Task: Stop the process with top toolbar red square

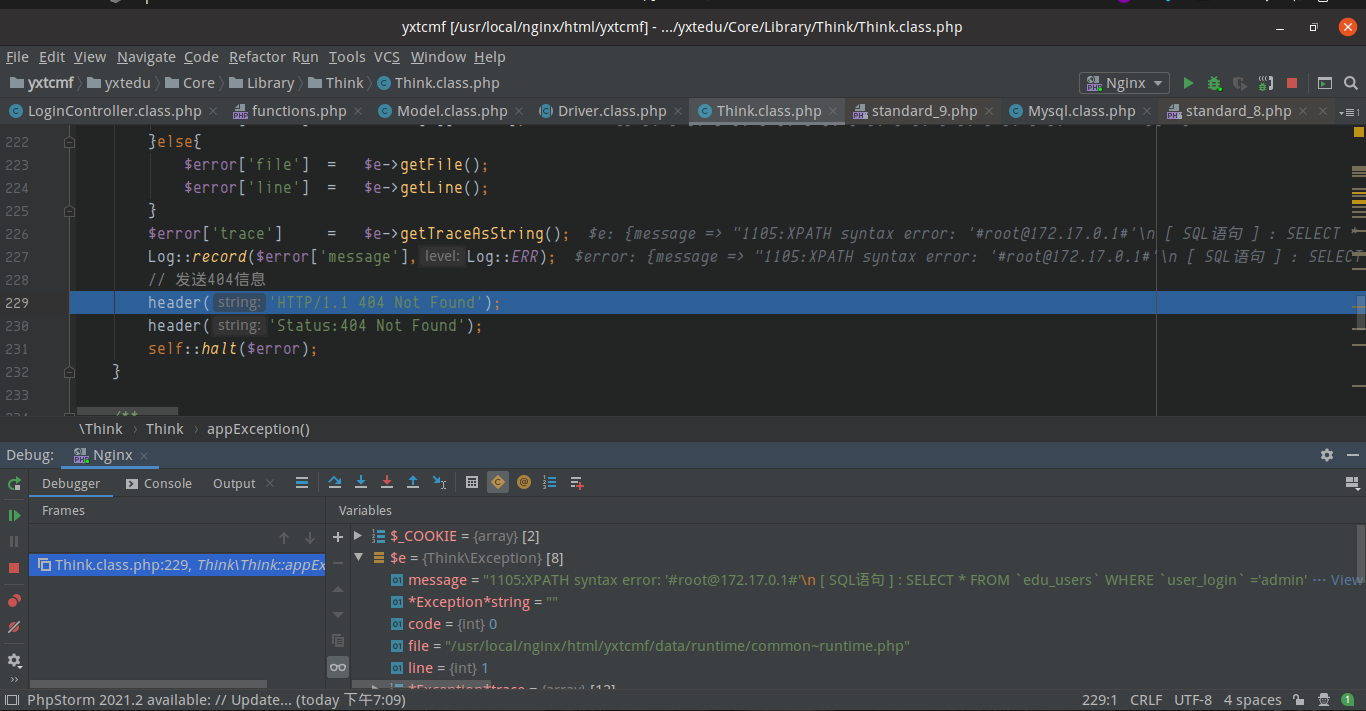Action: 1292,83
